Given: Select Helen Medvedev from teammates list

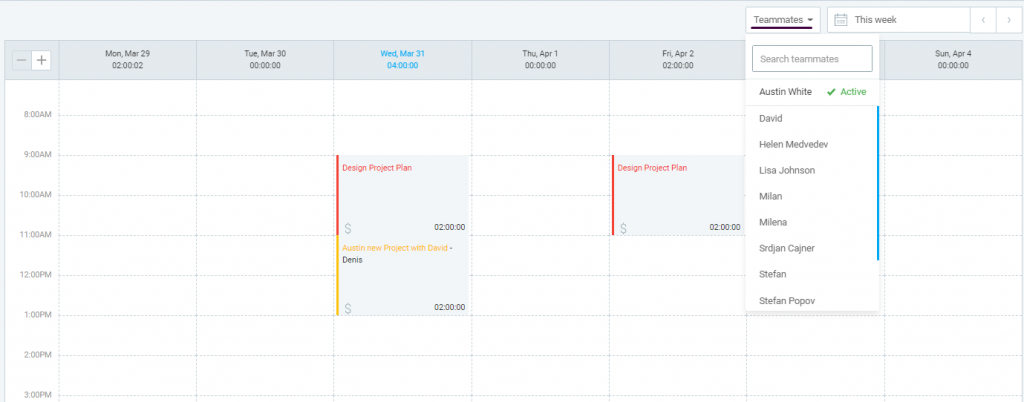Looking at the screenshot, I should click(x=793, y=144).
